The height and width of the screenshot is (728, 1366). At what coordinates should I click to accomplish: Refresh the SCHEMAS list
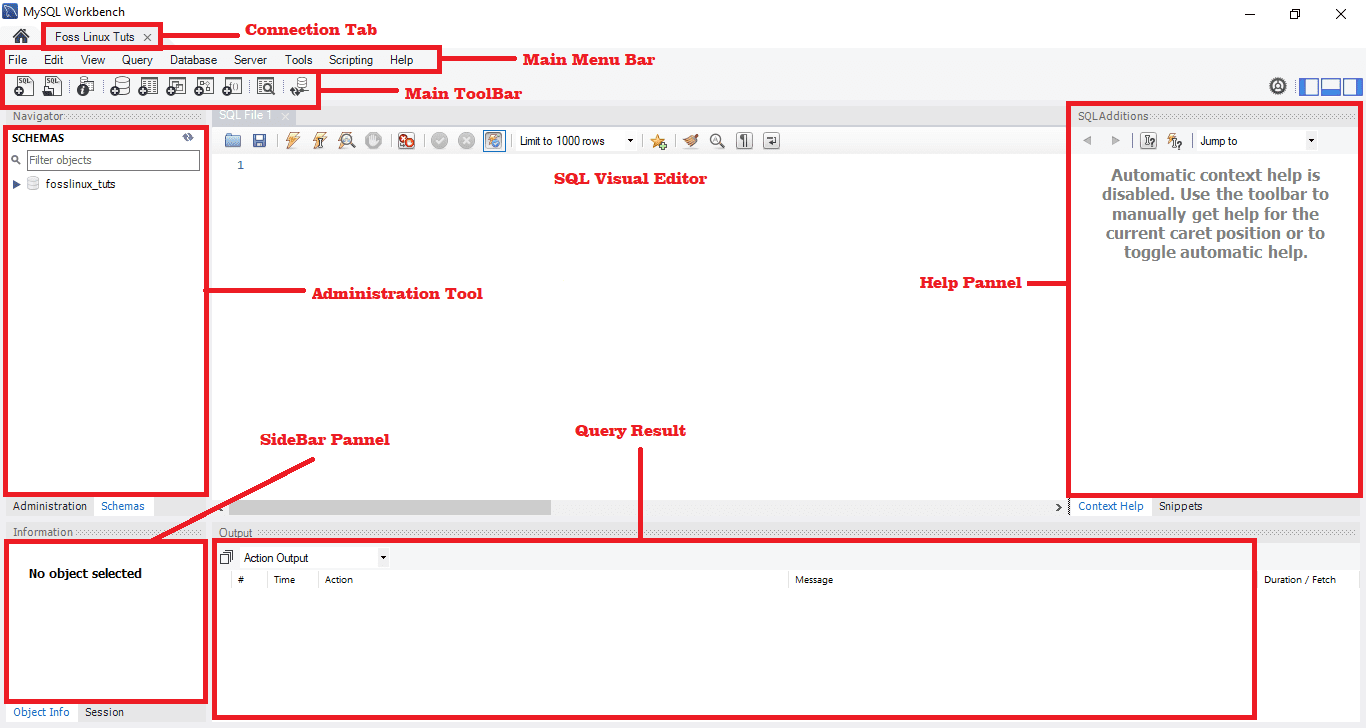(x=188, y=138)
